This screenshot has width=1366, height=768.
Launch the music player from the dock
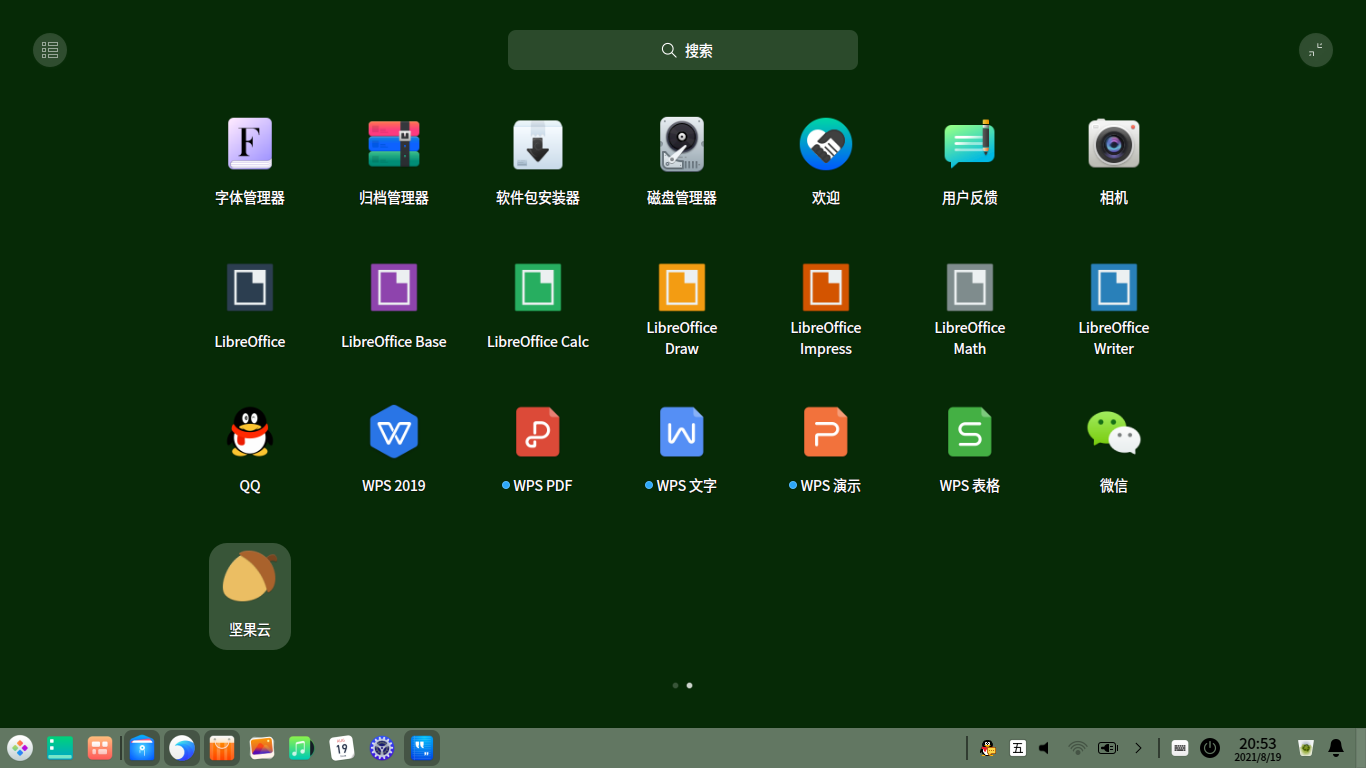[302, 748]
